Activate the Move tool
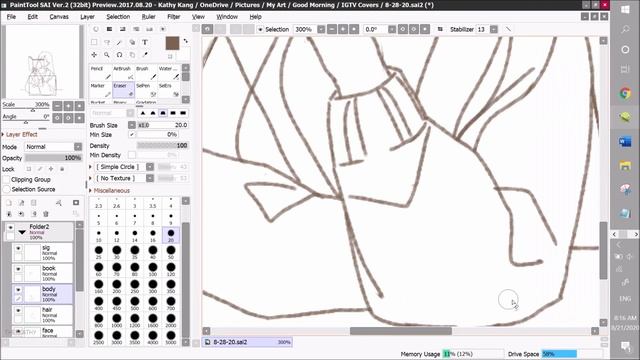640x360 pixels. point(94,55)
